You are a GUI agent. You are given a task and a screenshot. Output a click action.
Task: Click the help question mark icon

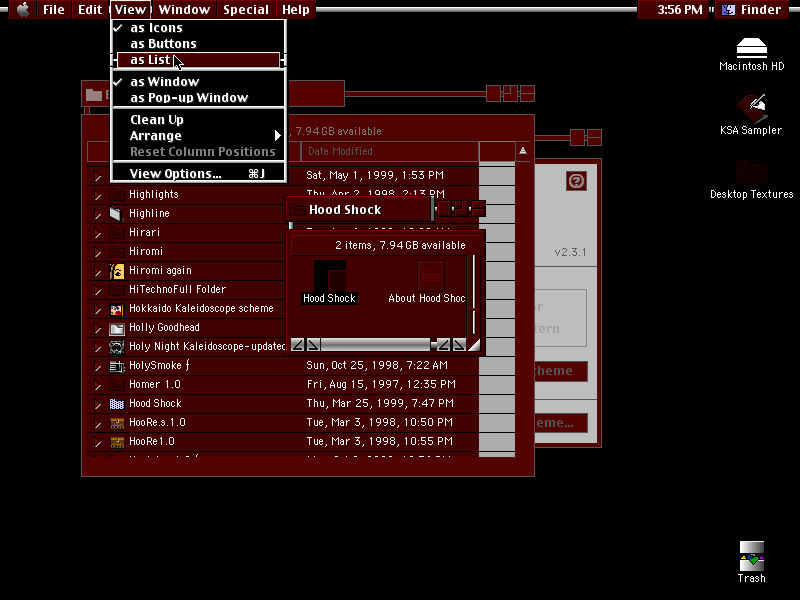[577, 181]
